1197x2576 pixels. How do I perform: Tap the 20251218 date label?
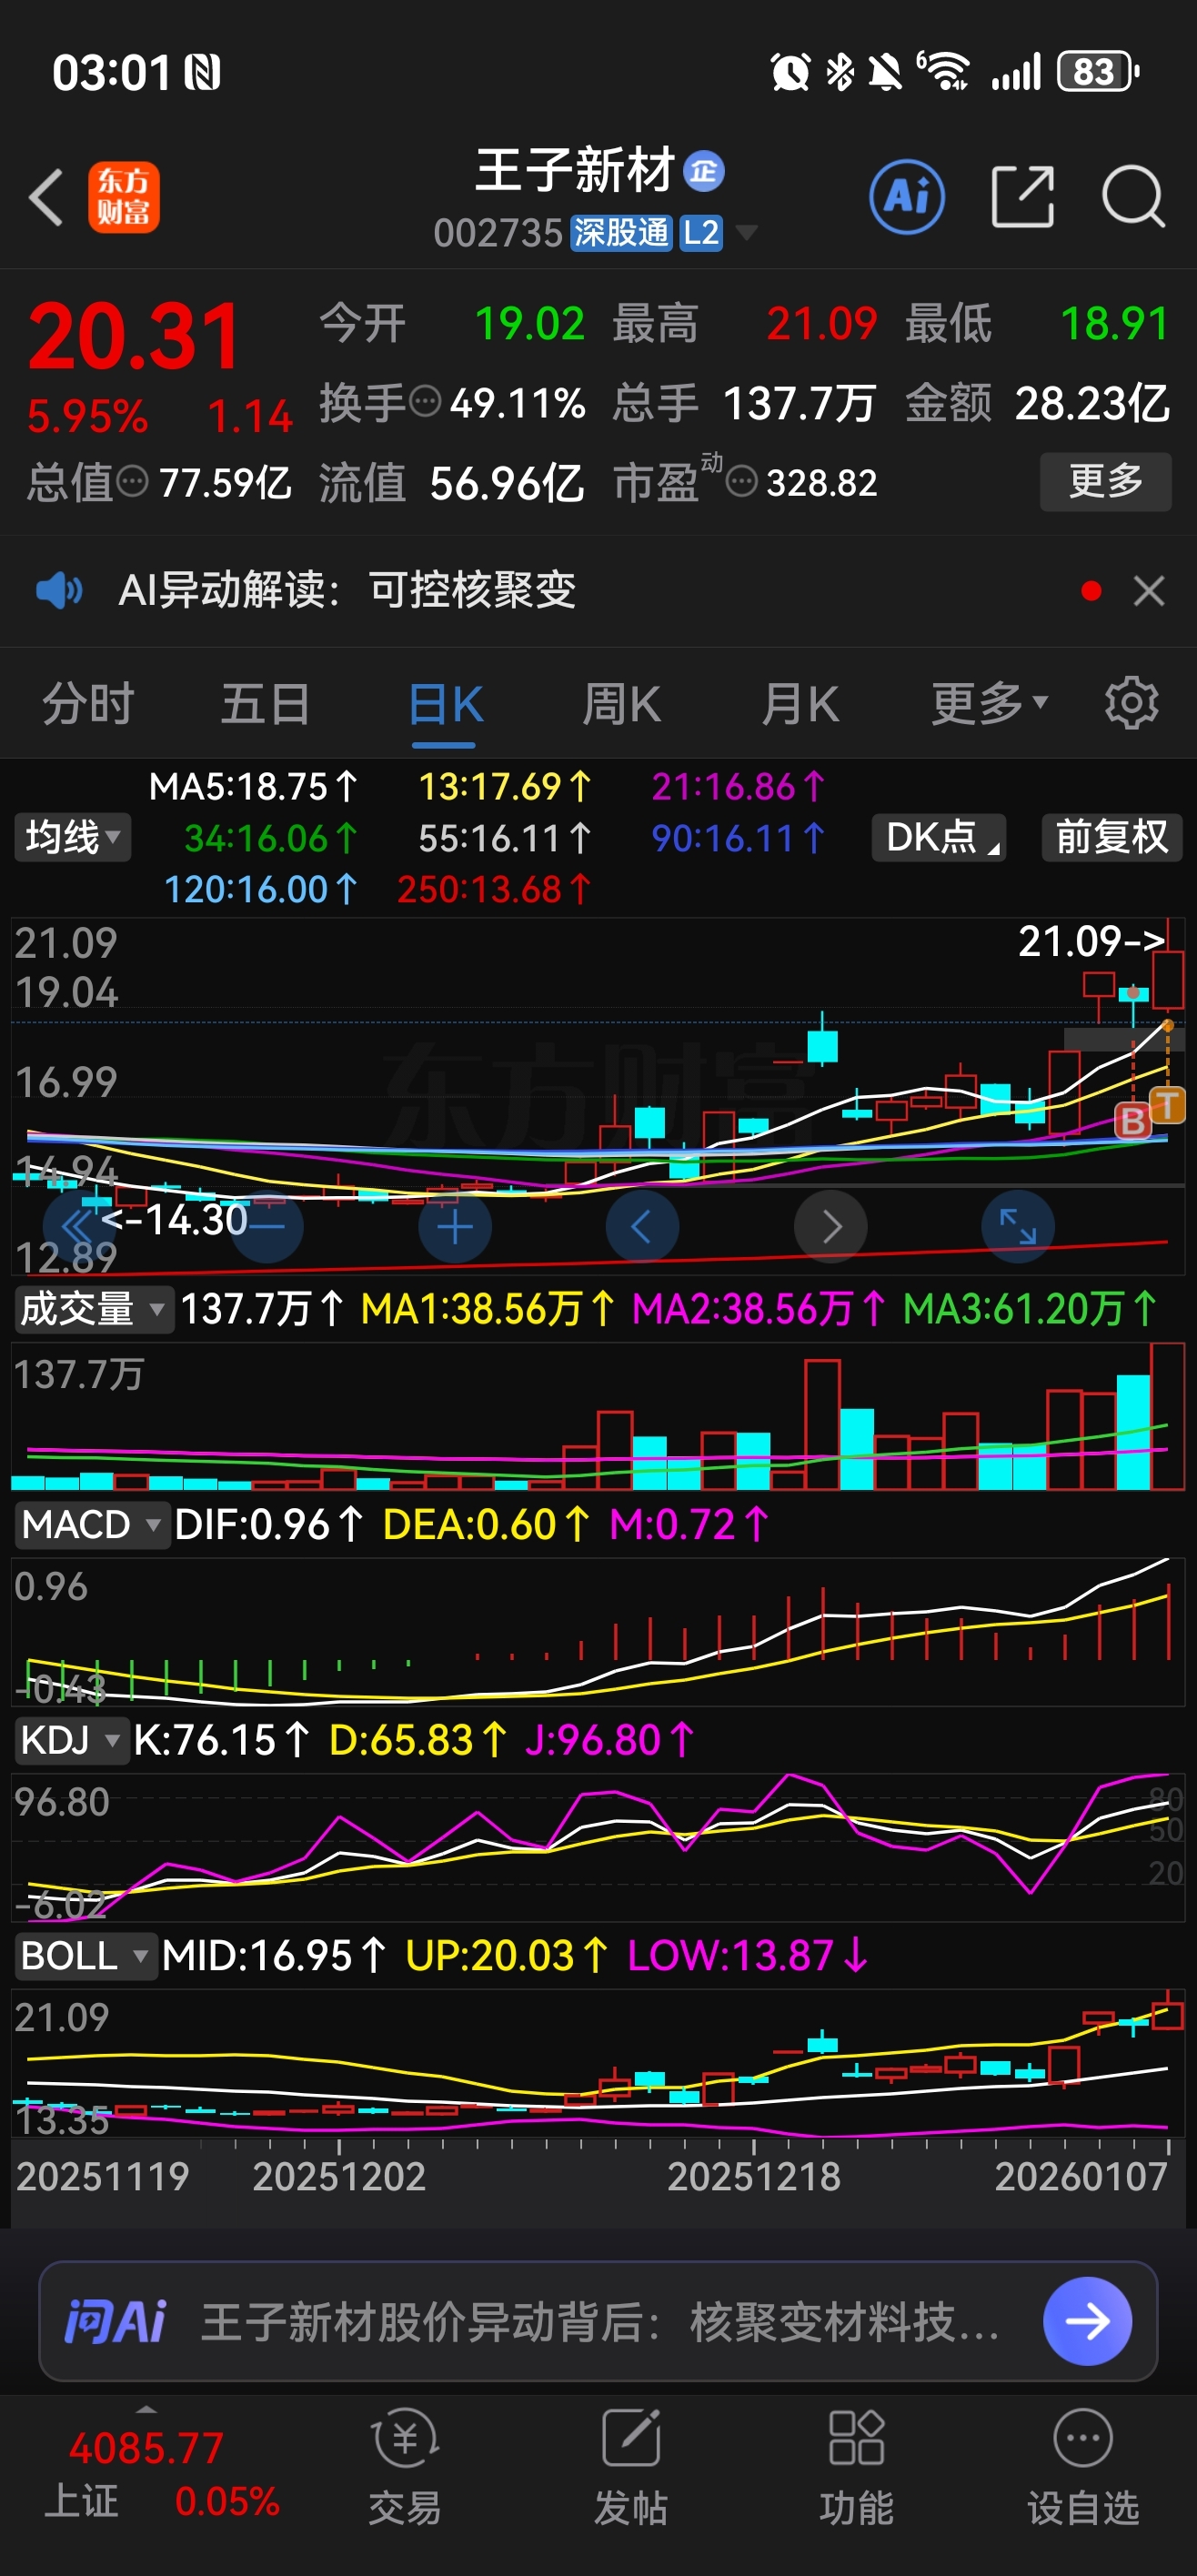pyautogui.click(x=754, y=2176)
